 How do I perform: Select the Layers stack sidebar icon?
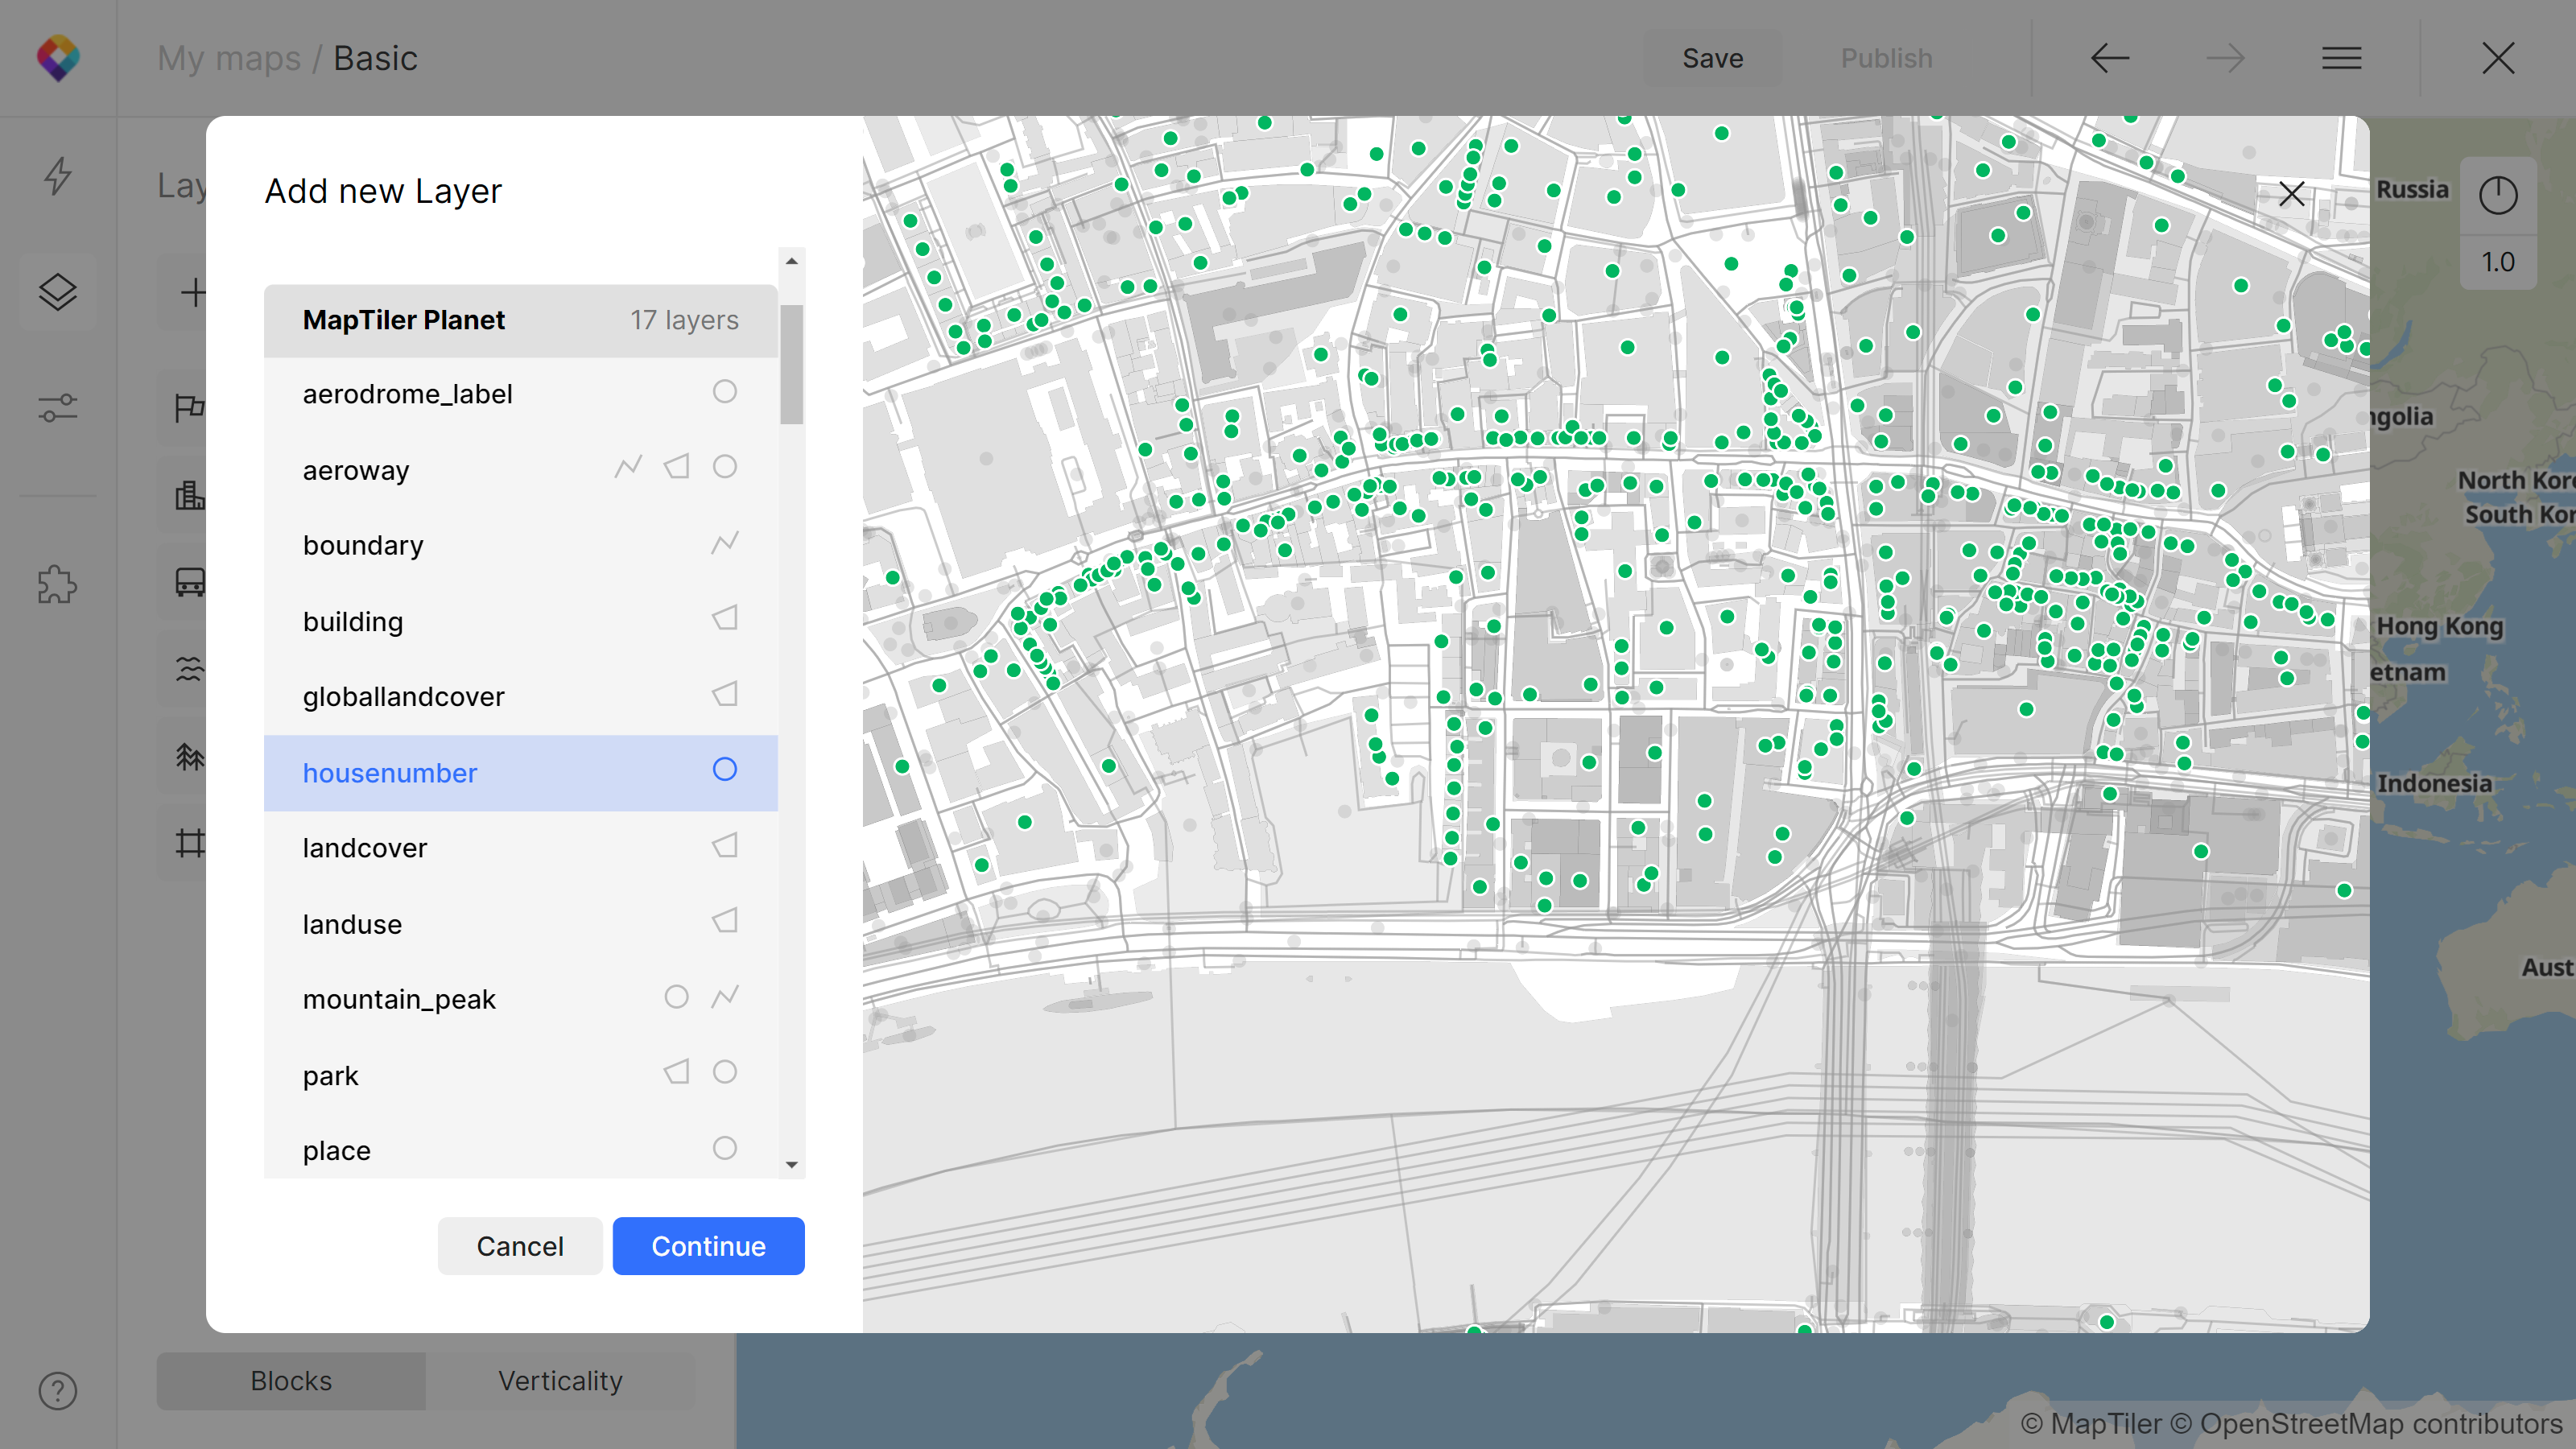pos(58,292)
